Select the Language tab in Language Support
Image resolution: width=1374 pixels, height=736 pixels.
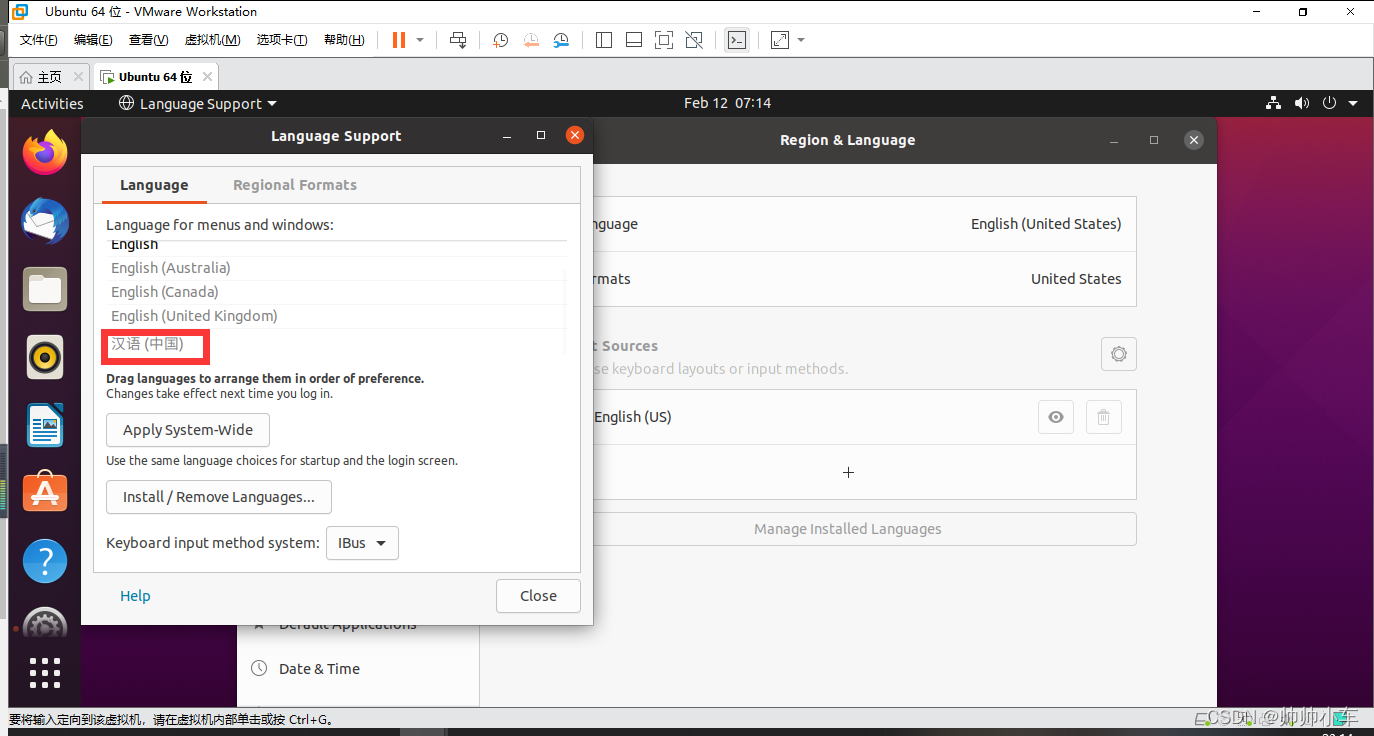tap(154, 185)
